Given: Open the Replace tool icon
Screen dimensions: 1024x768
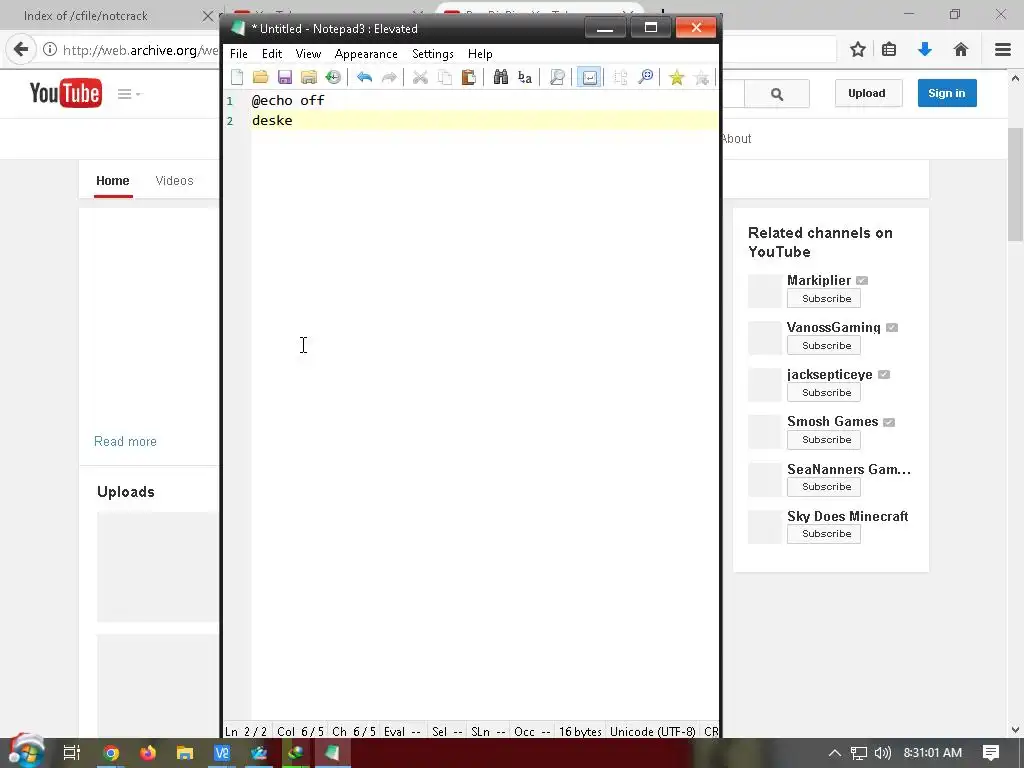Looking at the screenshot, I should pyautogui.click(x=524, y=77).
